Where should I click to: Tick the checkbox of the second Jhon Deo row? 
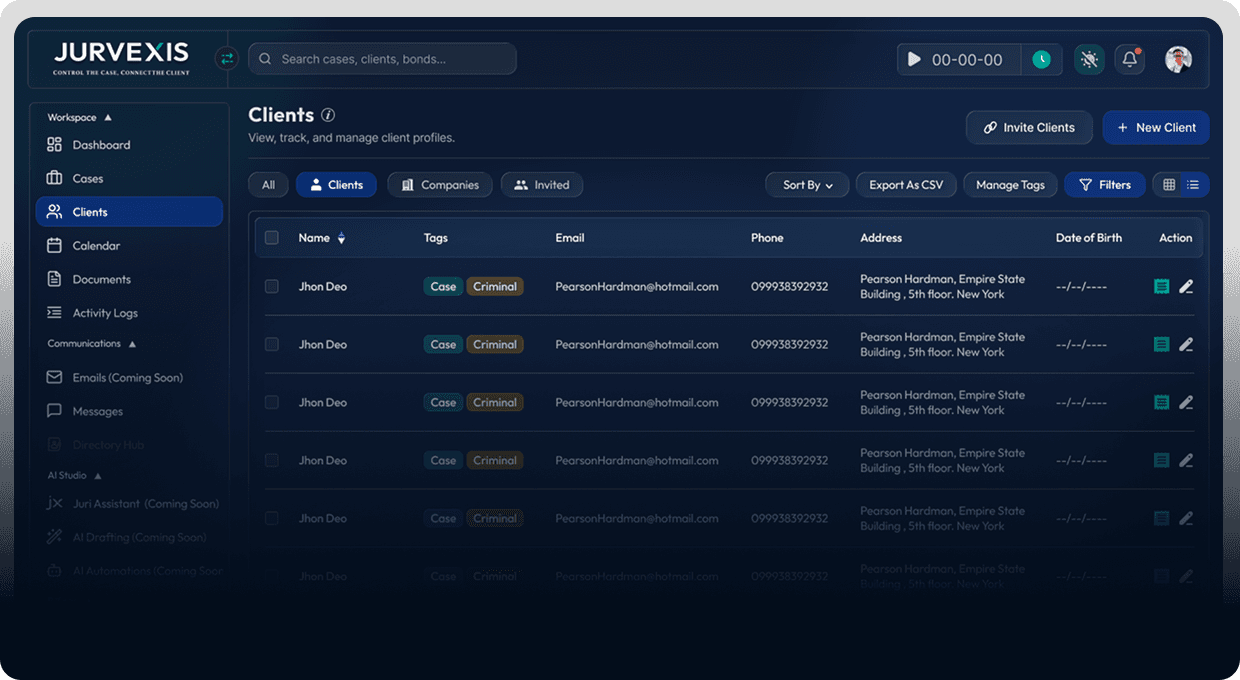(272, 345)
